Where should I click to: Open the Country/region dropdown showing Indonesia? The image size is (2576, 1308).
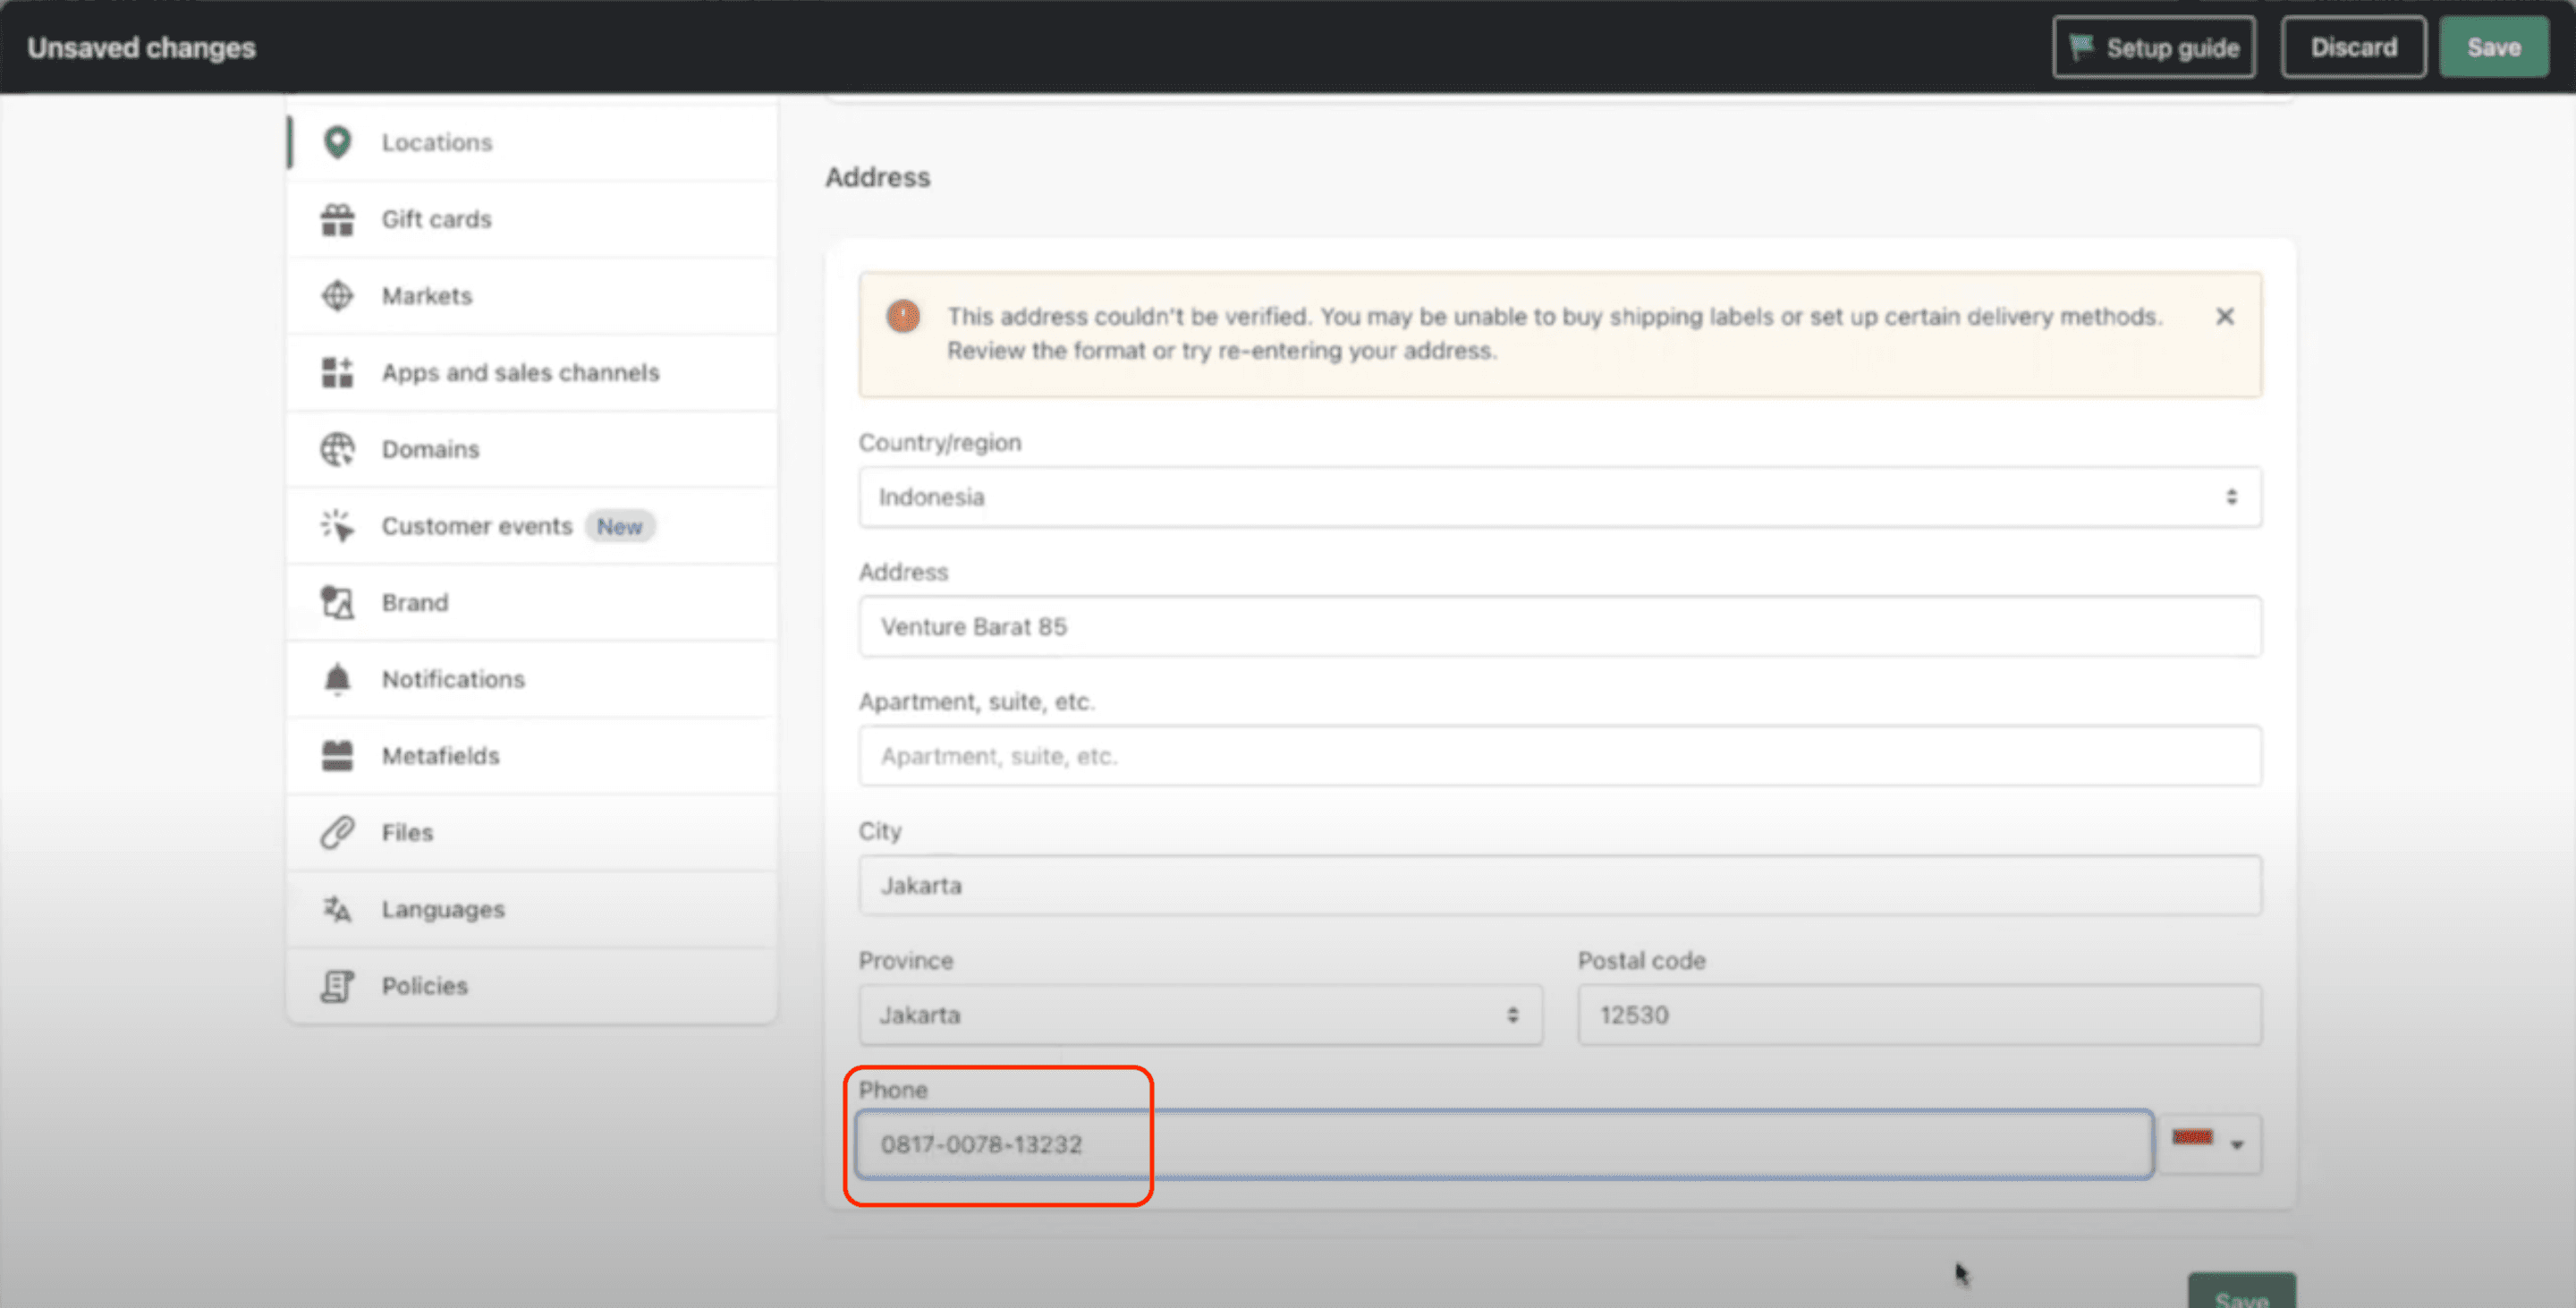(x=1560, y=497)
